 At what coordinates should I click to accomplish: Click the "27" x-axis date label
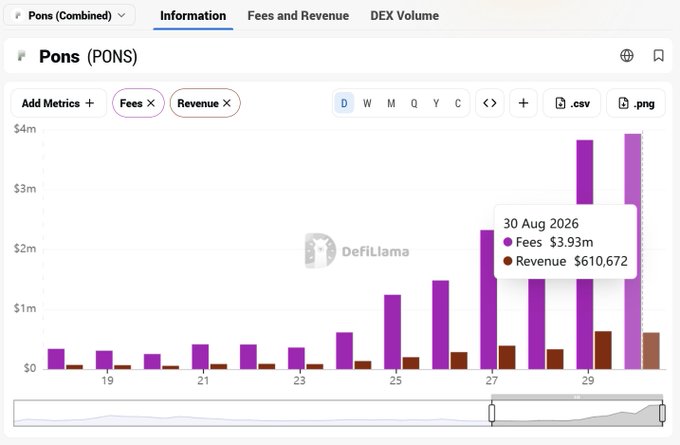491,380
